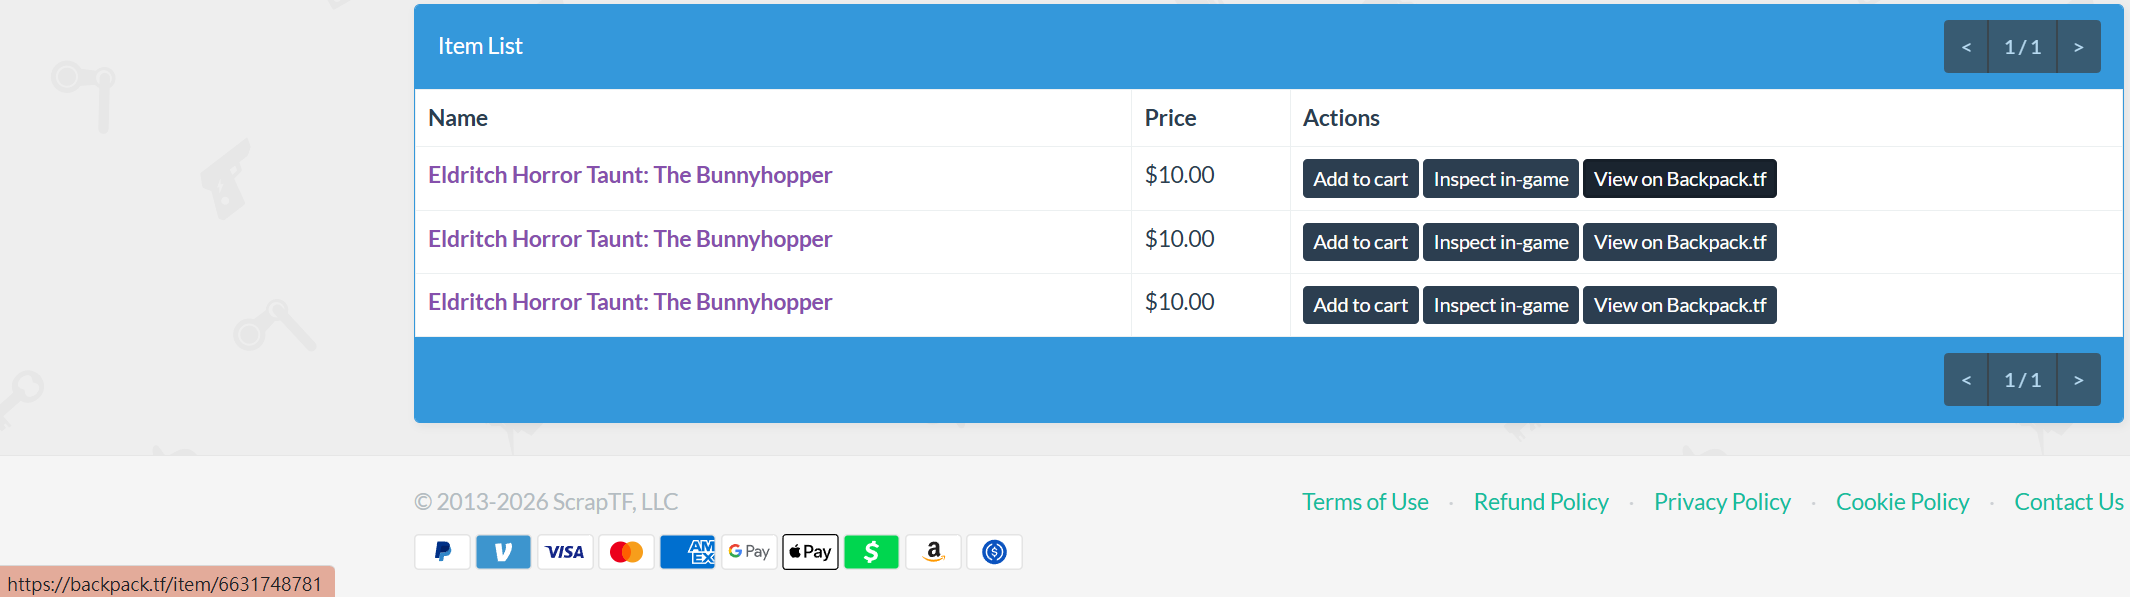The image size is (2130, 597).
Task: View third Bunnyhopper on Backpack.tf
Action: [x=1679, y=305]
